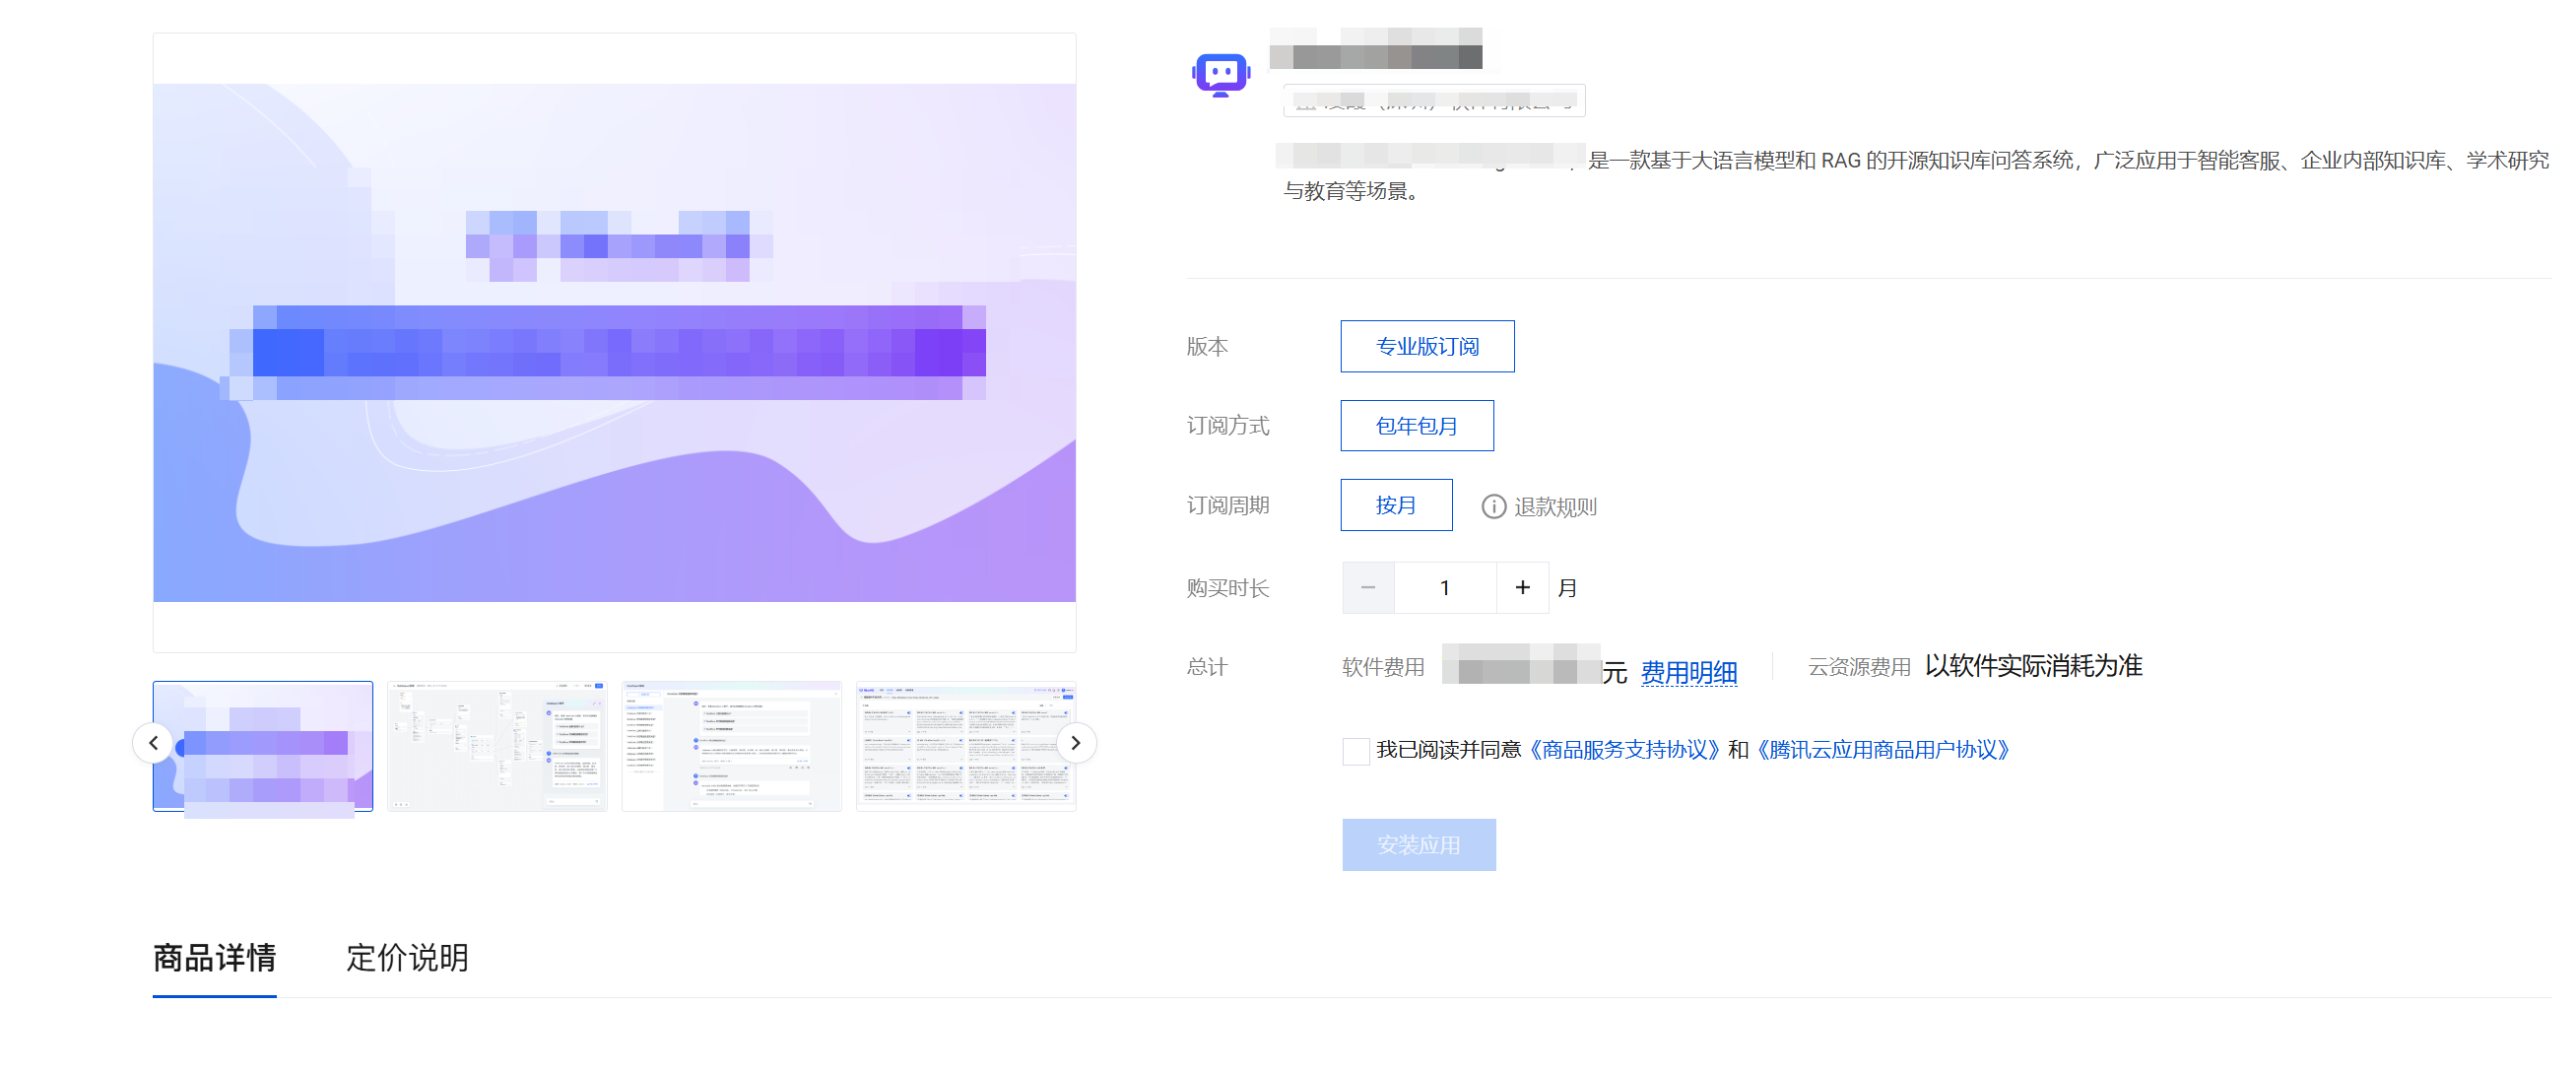
Task: Increase purchase duration with plus button
Action: (1522, 588)
